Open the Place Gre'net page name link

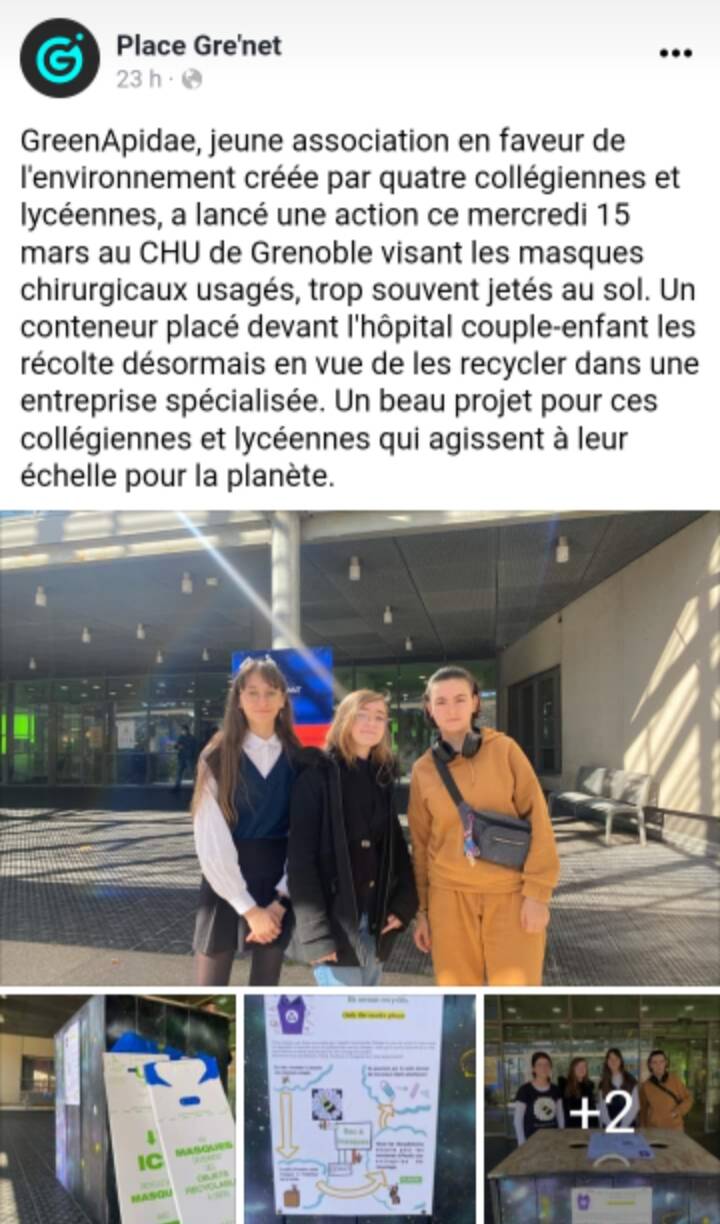tap(199, 45)
